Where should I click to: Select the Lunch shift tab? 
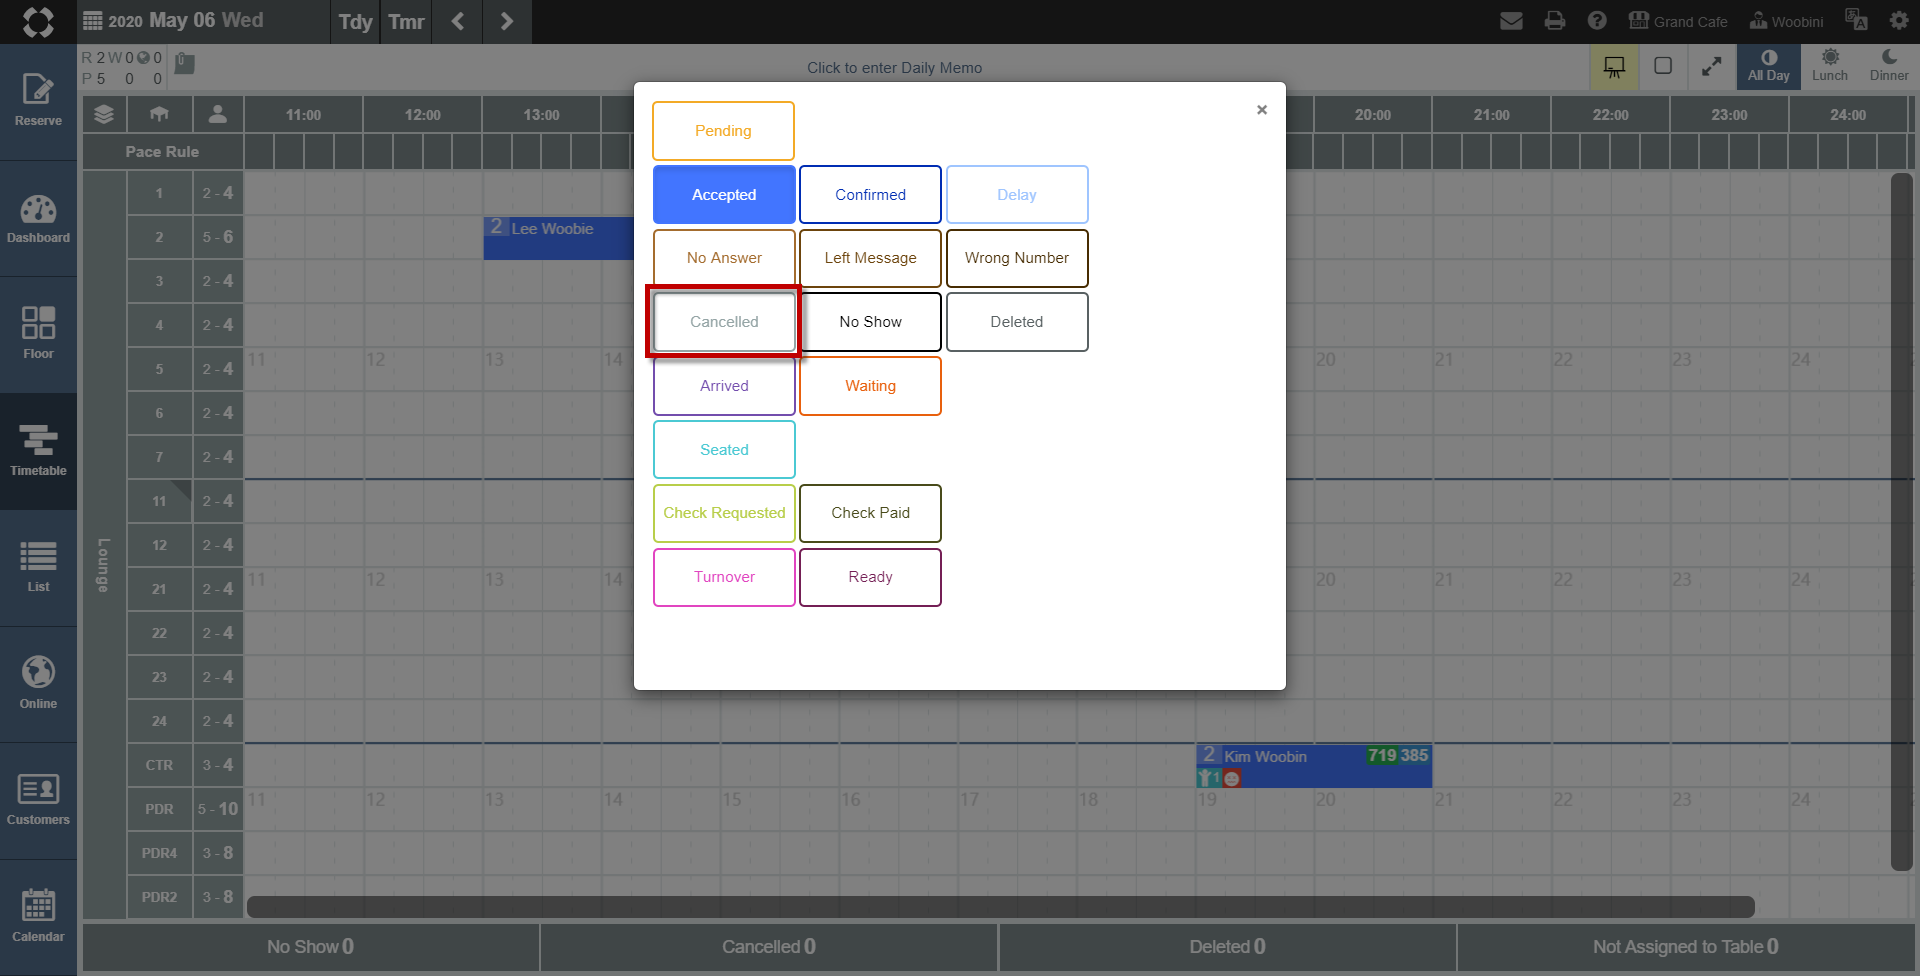(1830, 67)
